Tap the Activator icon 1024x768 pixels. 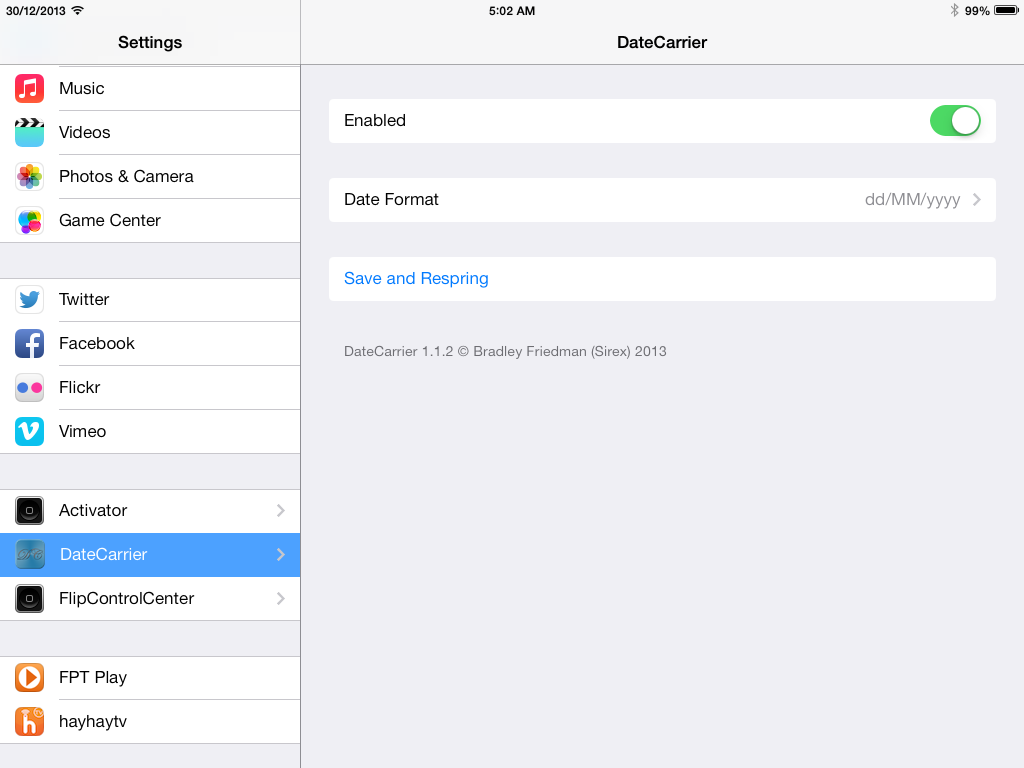[x=29, y=511]
